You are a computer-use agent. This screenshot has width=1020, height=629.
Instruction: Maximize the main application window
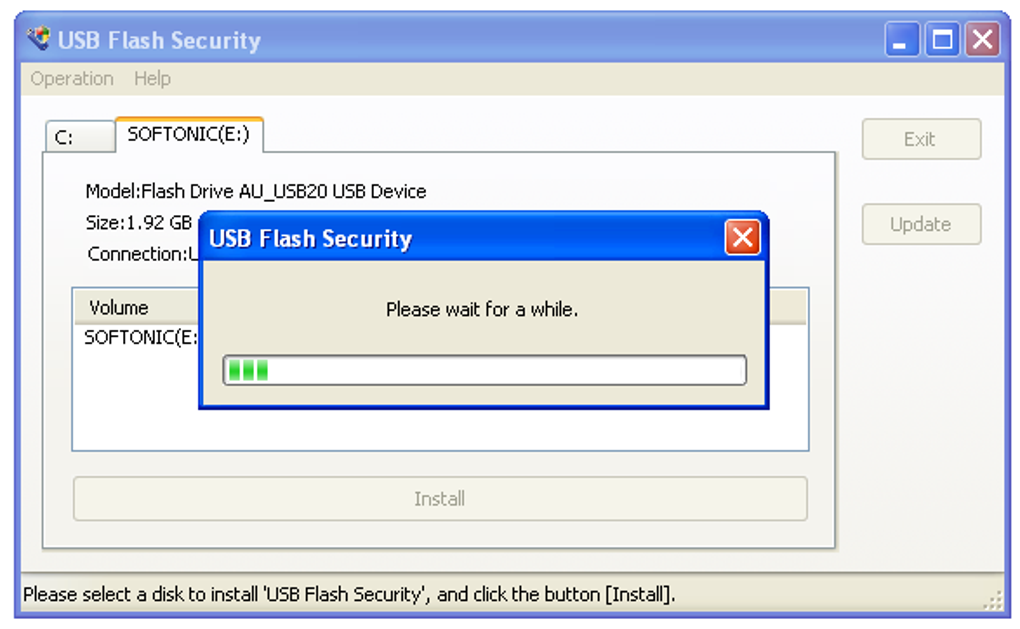click(x=942, y=40)
